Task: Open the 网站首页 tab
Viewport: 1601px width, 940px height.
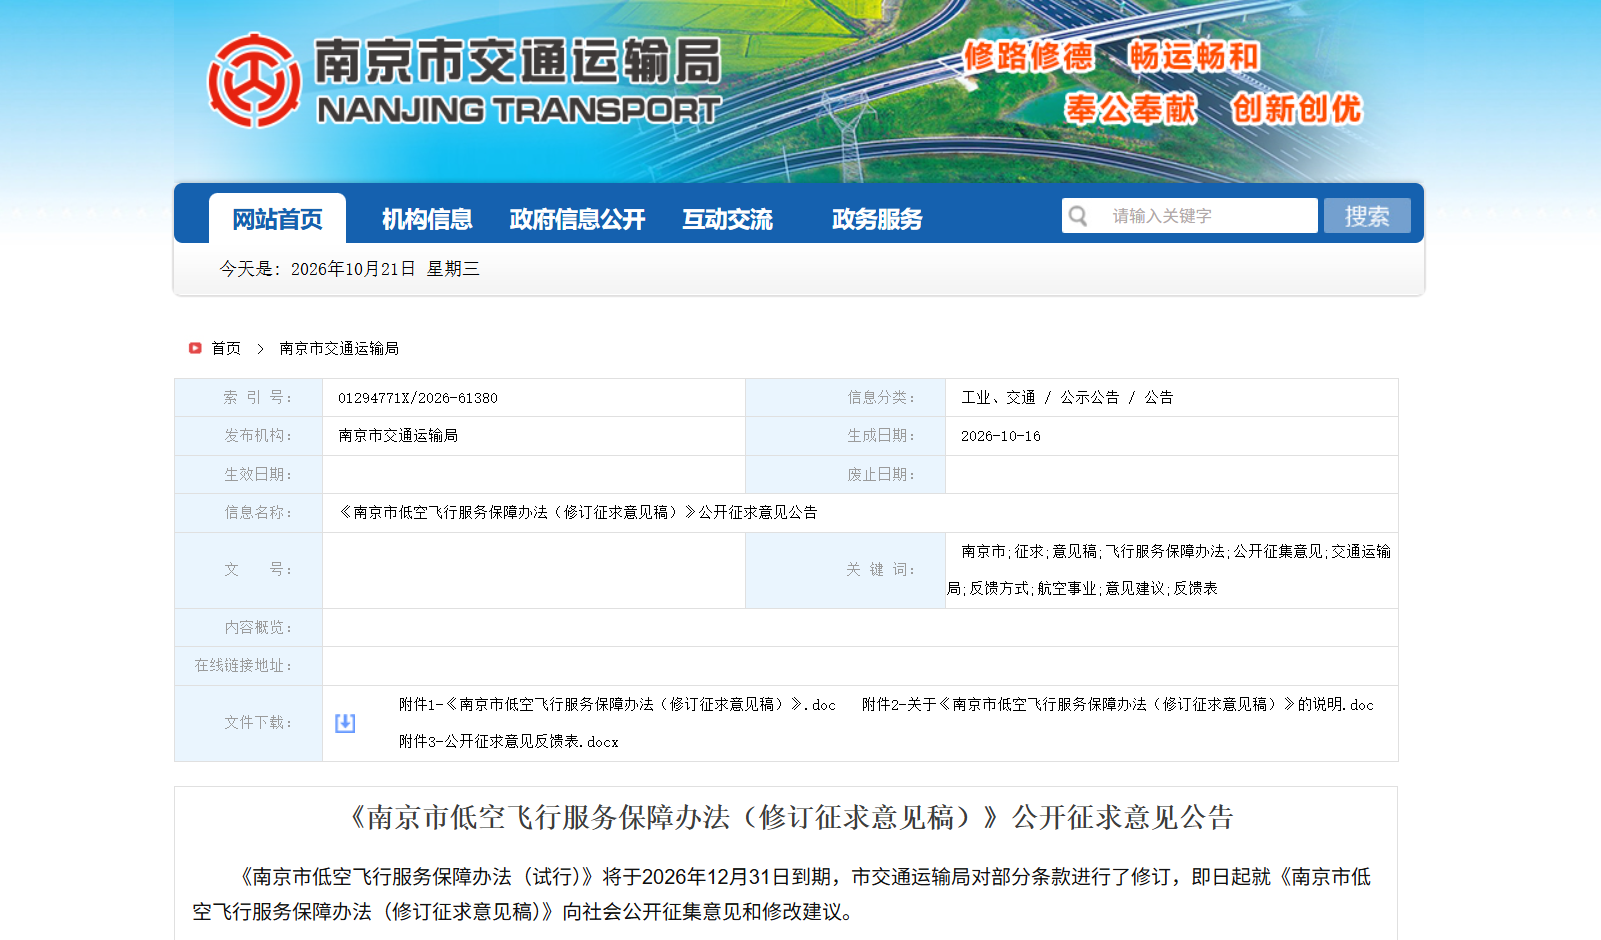Action: (x=277, y=218)
